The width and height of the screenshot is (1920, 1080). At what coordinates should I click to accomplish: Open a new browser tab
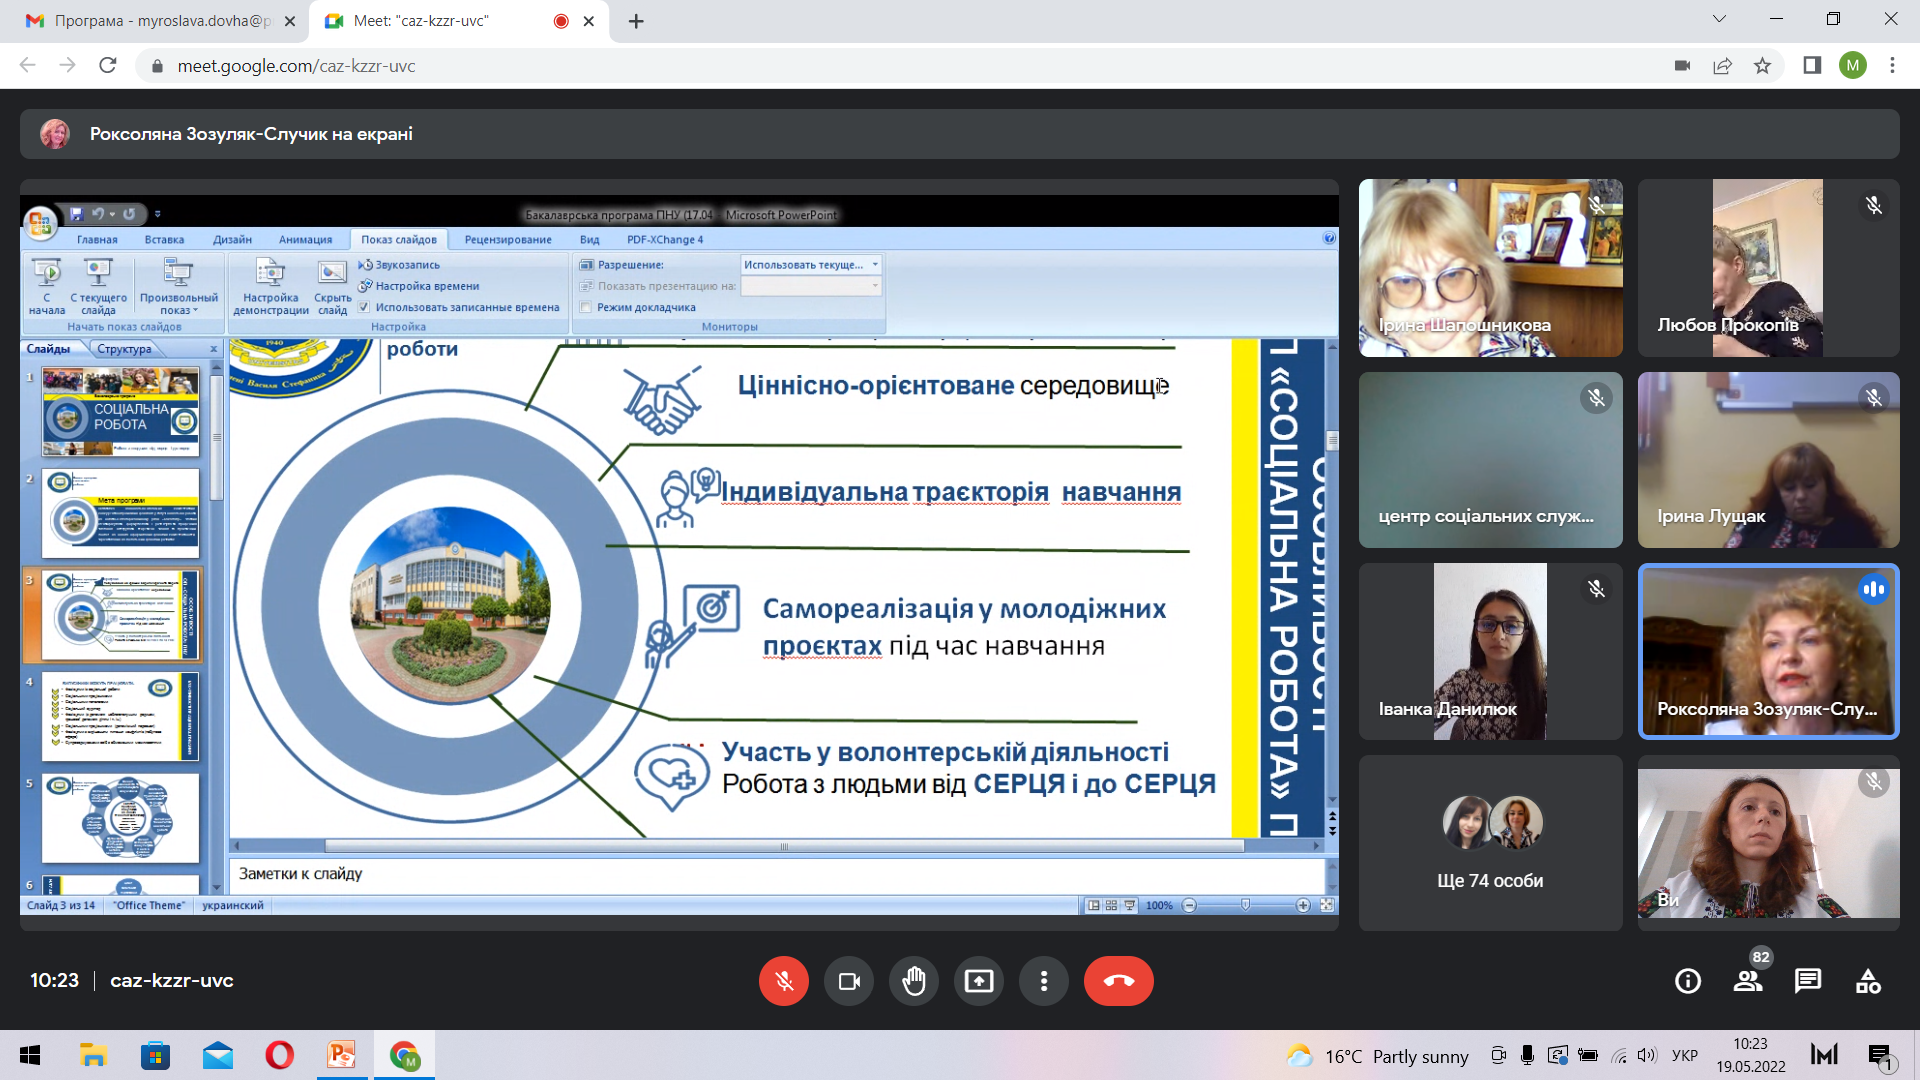[x=636, y=21]
